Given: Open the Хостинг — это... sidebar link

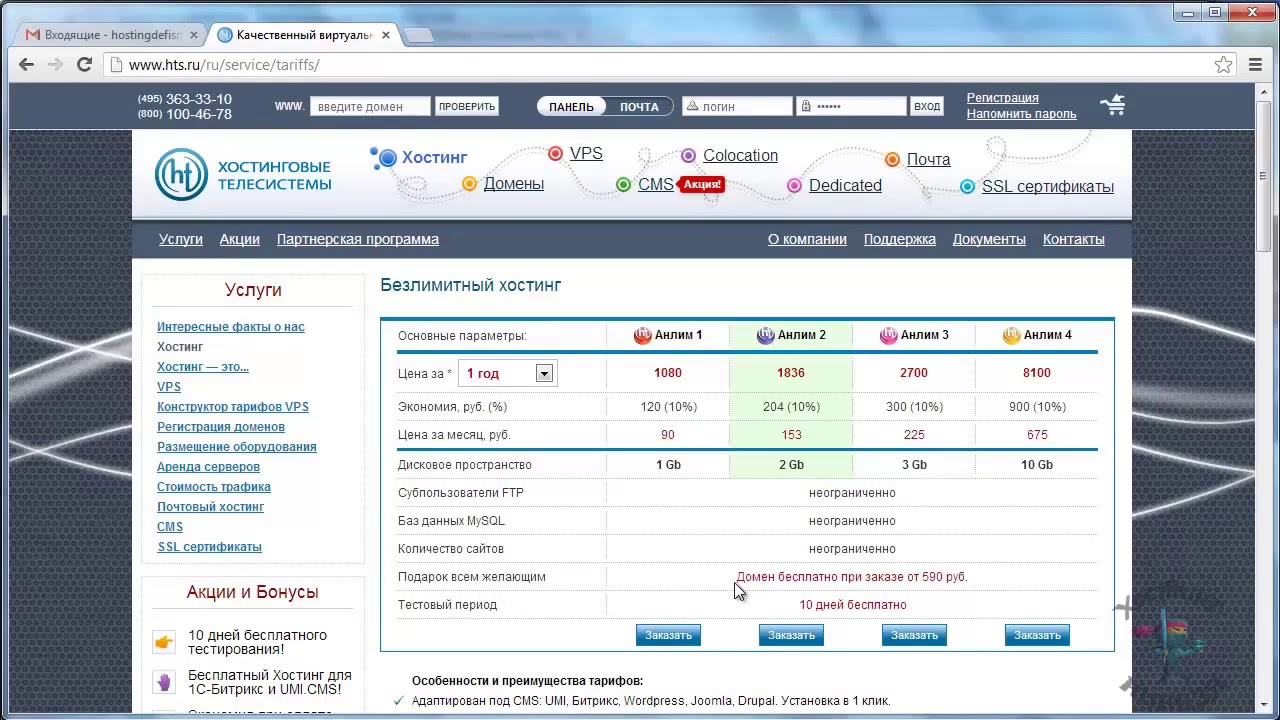Looking at the screenshot, I should click(203, 367).
